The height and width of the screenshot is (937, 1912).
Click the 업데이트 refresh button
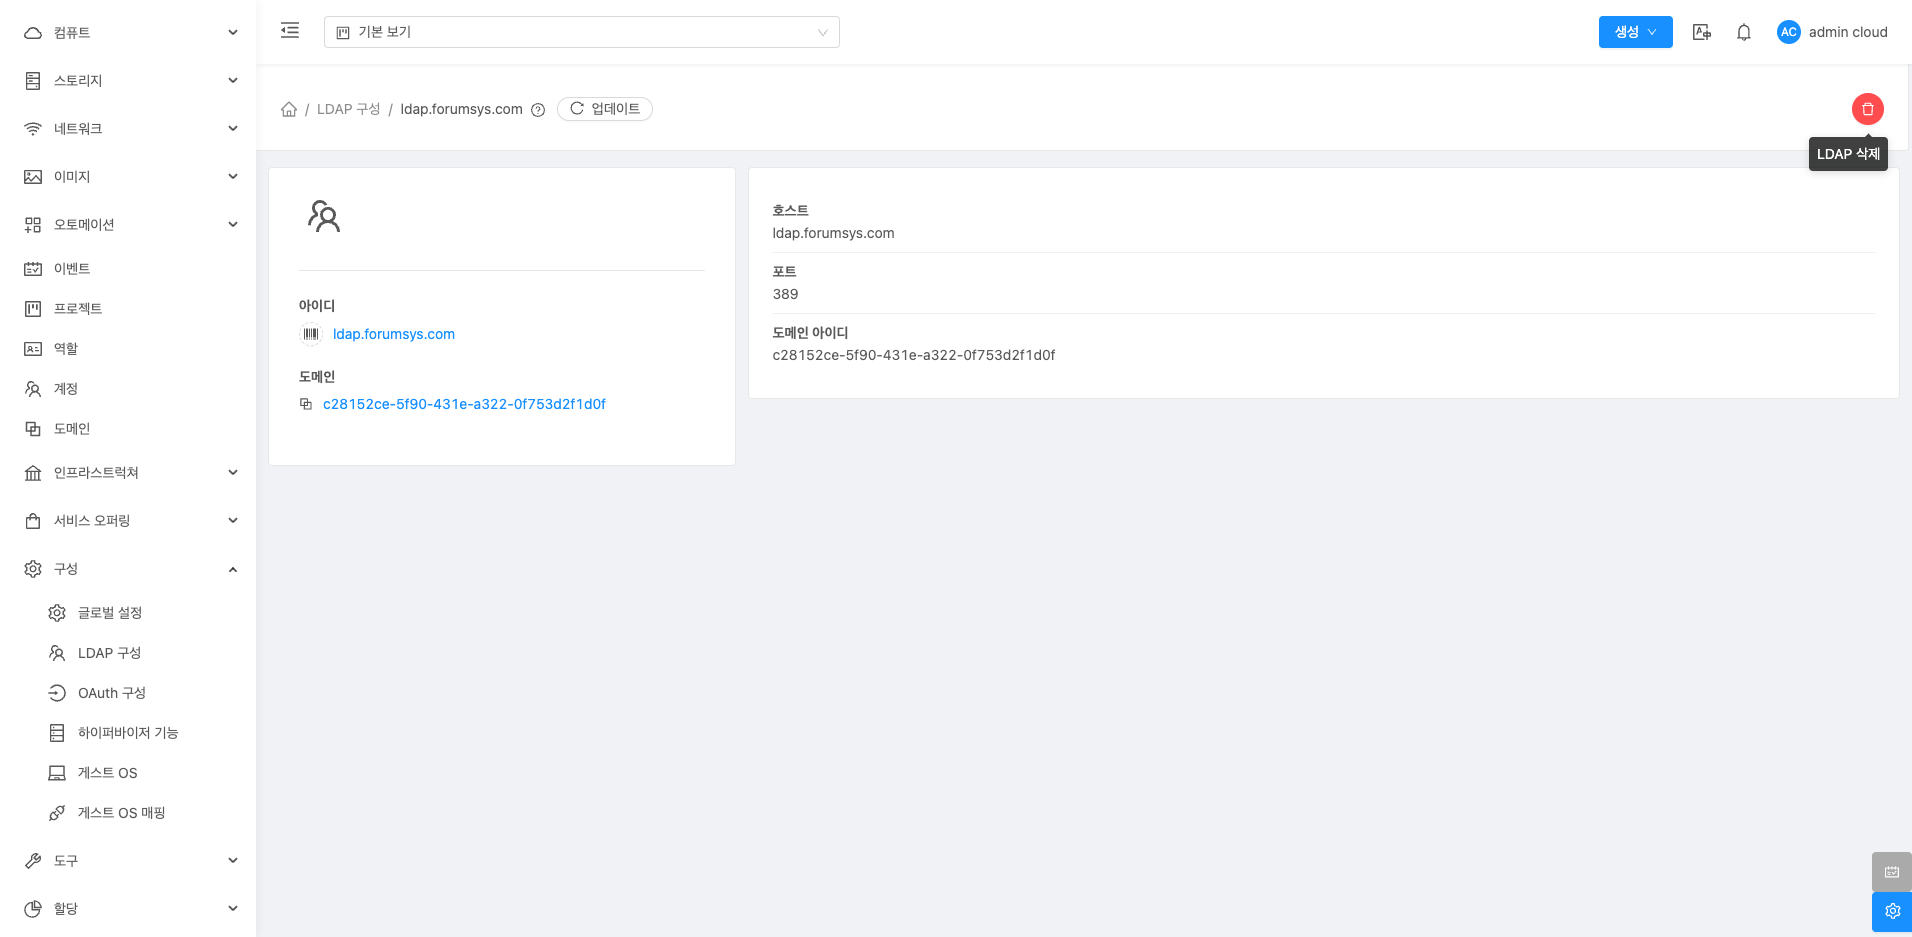(605, 109)
